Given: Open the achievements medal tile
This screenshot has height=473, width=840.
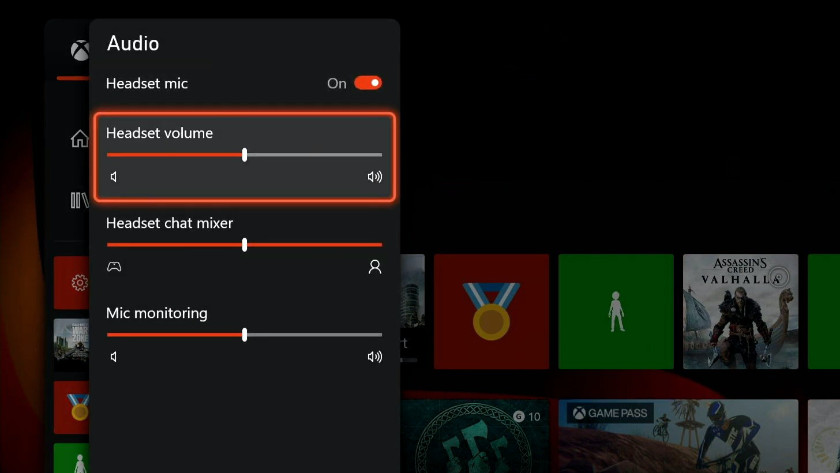Looking at the screenshot, I should pos(491,311).
